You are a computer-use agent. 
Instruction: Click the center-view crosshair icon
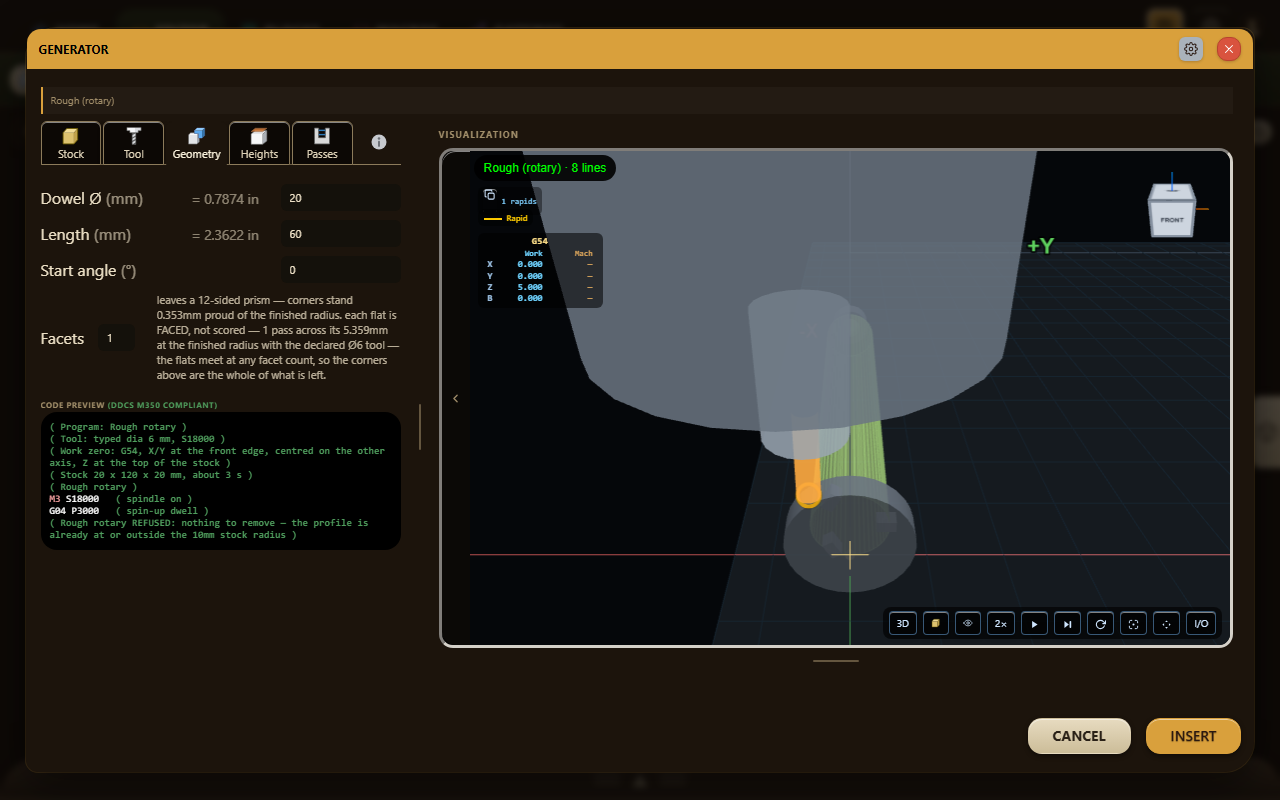(1166, 623)
